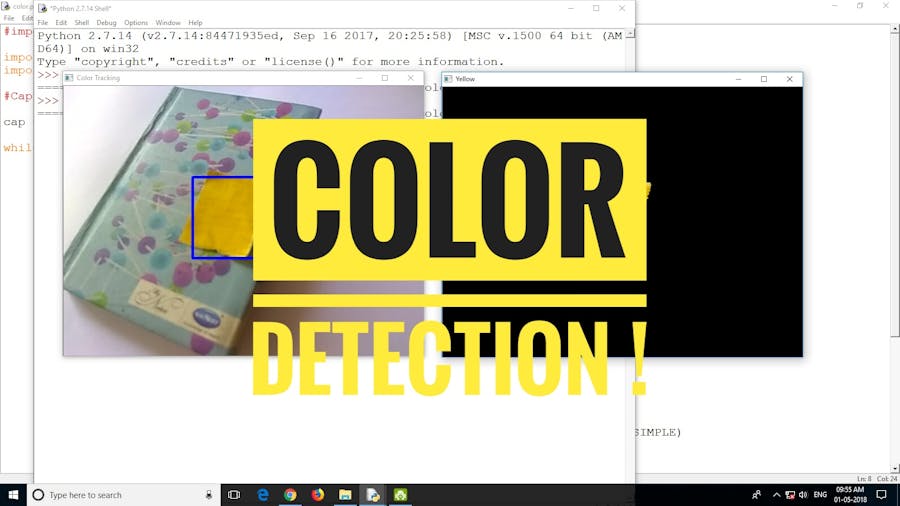
Task: Open the File menu in Python Shell
Action: (x=43, y=23)
